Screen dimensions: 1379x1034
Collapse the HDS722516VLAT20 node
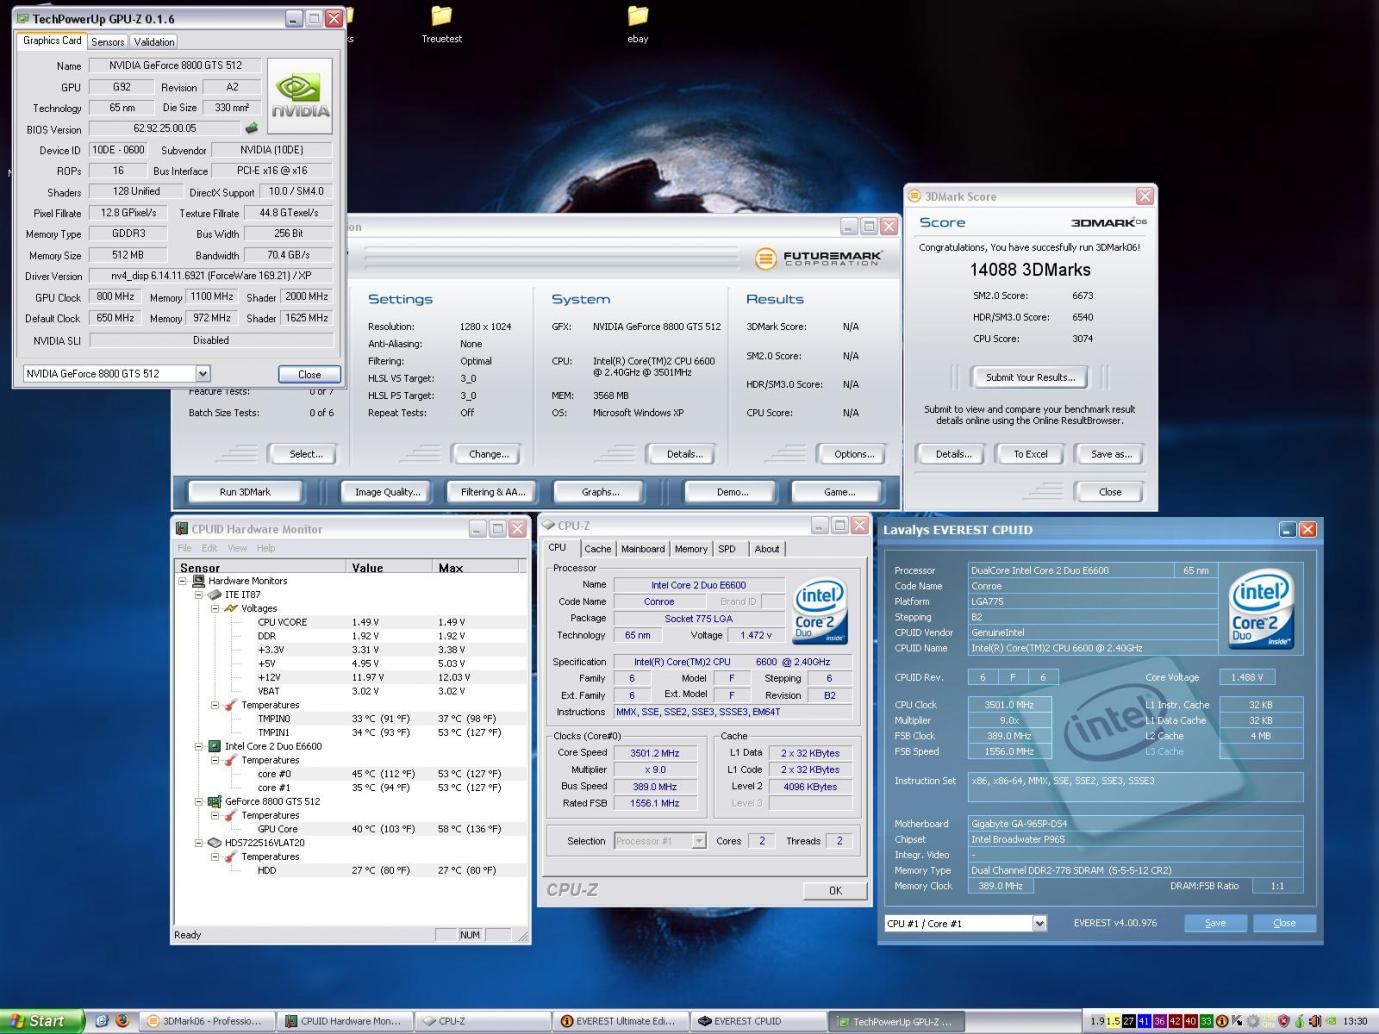coord(199,843)
